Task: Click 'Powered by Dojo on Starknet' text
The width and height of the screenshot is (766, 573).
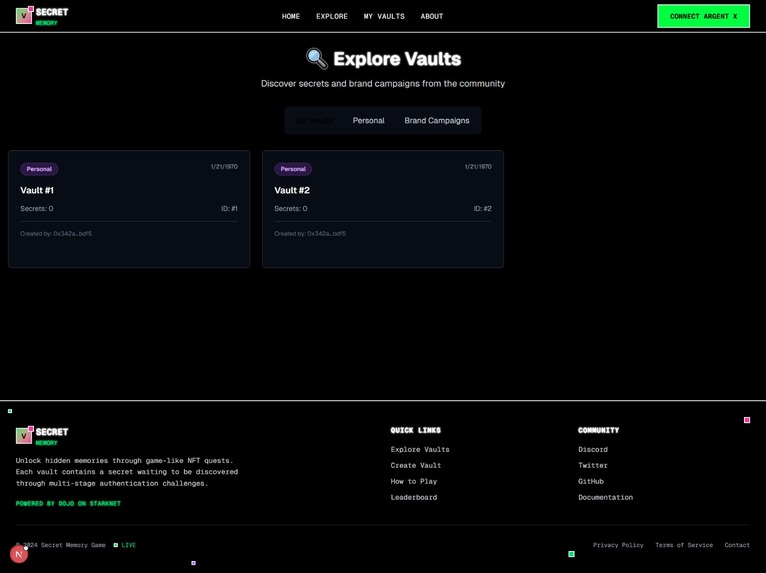Action: click(x=68, y=504)
